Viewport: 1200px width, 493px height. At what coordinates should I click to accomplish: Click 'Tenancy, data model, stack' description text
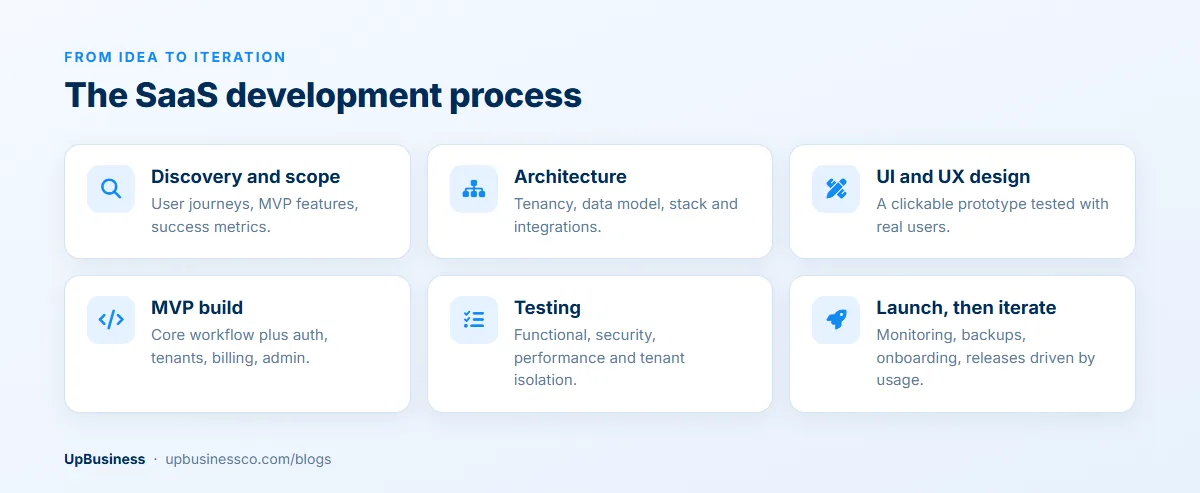click(626, 215)
